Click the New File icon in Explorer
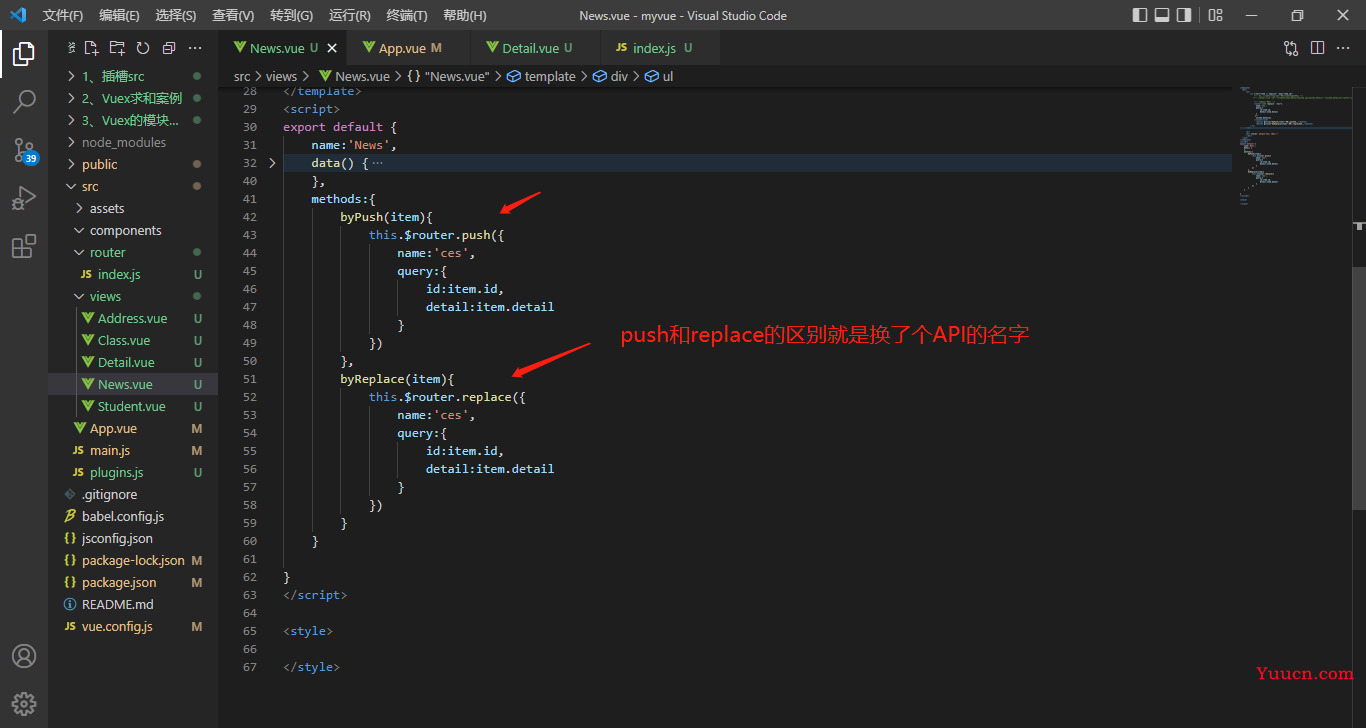Image resolution: width=1366 pixels, height=728 pixels. (91, 48)
